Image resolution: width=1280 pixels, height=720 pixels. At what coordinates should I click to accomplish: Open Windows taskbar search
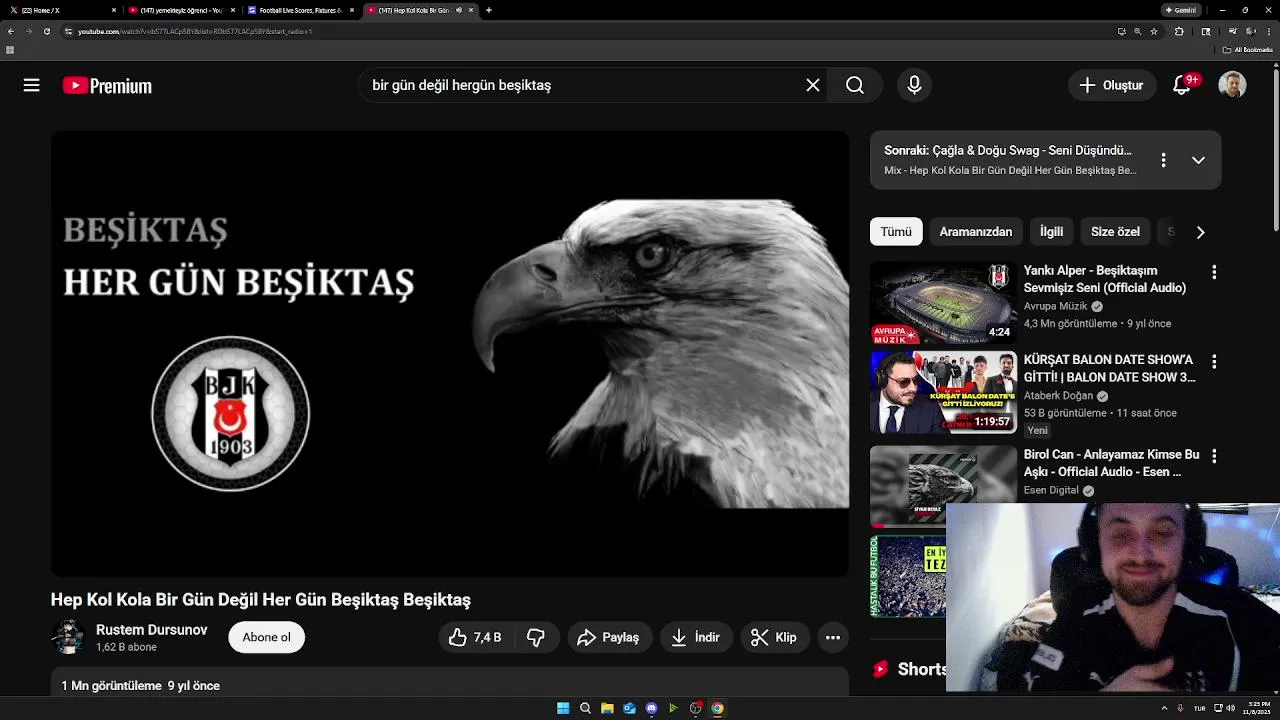coord(585,708)
